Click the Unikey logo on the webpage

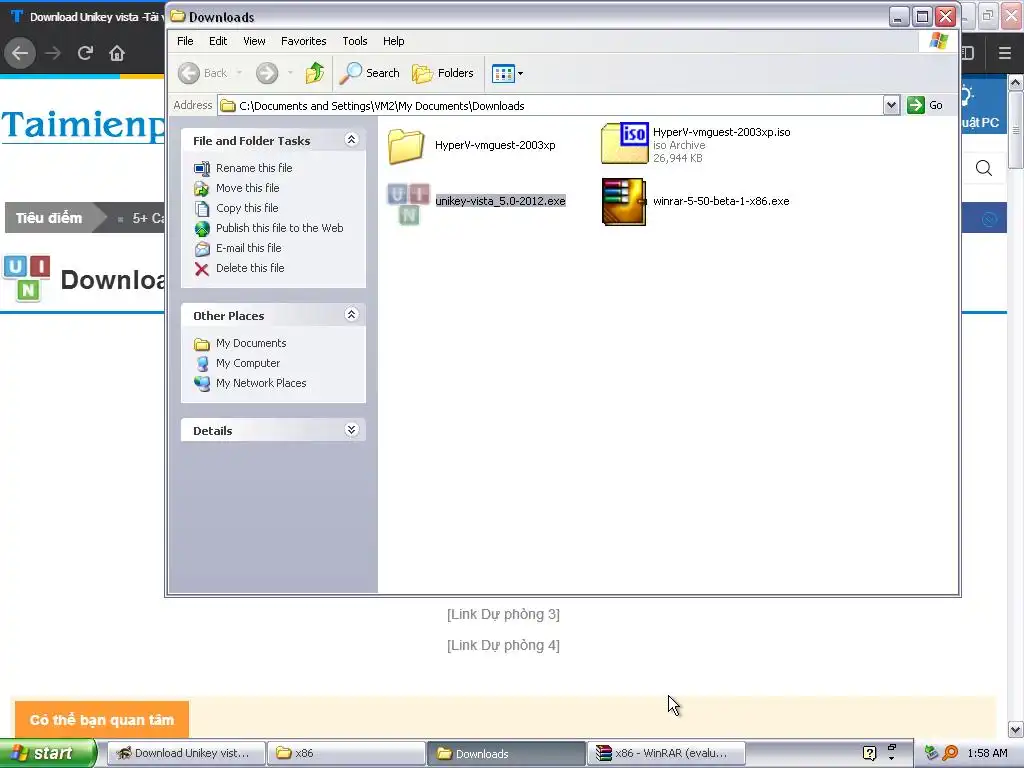tap(27, 278)
